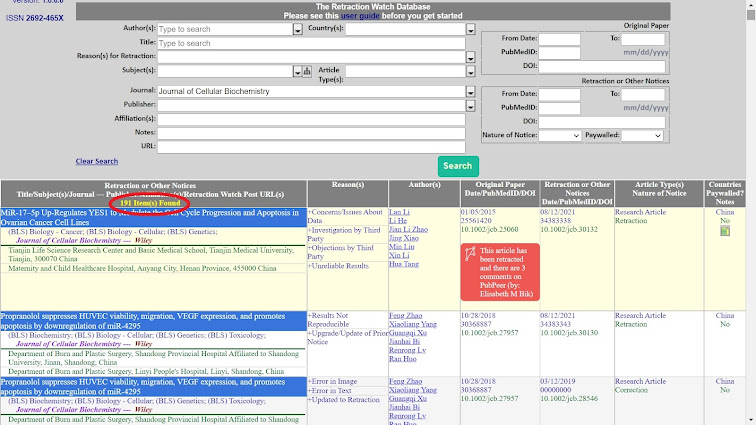The image size is (756, 425).
Task: Expand the Publisher dropdown arrow
Action: [x=470, y=105]
